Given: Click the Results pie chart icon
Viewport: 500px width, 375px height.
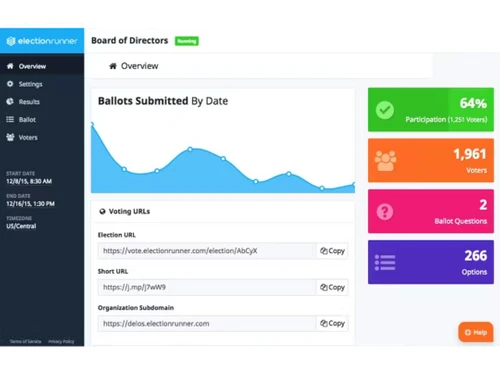Looking at the screenshot, I should click(x=10, y=101).
